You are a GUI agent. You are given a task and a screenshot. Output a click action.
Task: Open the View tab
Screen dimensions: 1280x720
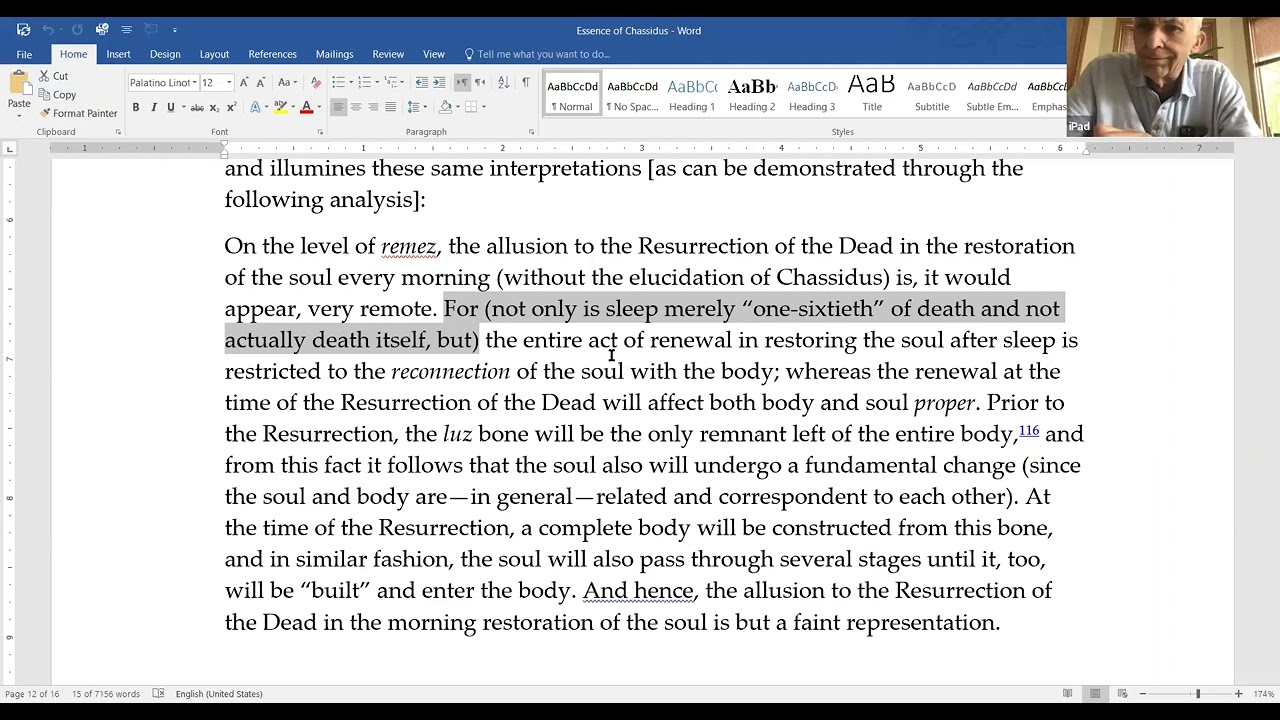[x=433, y=54]
